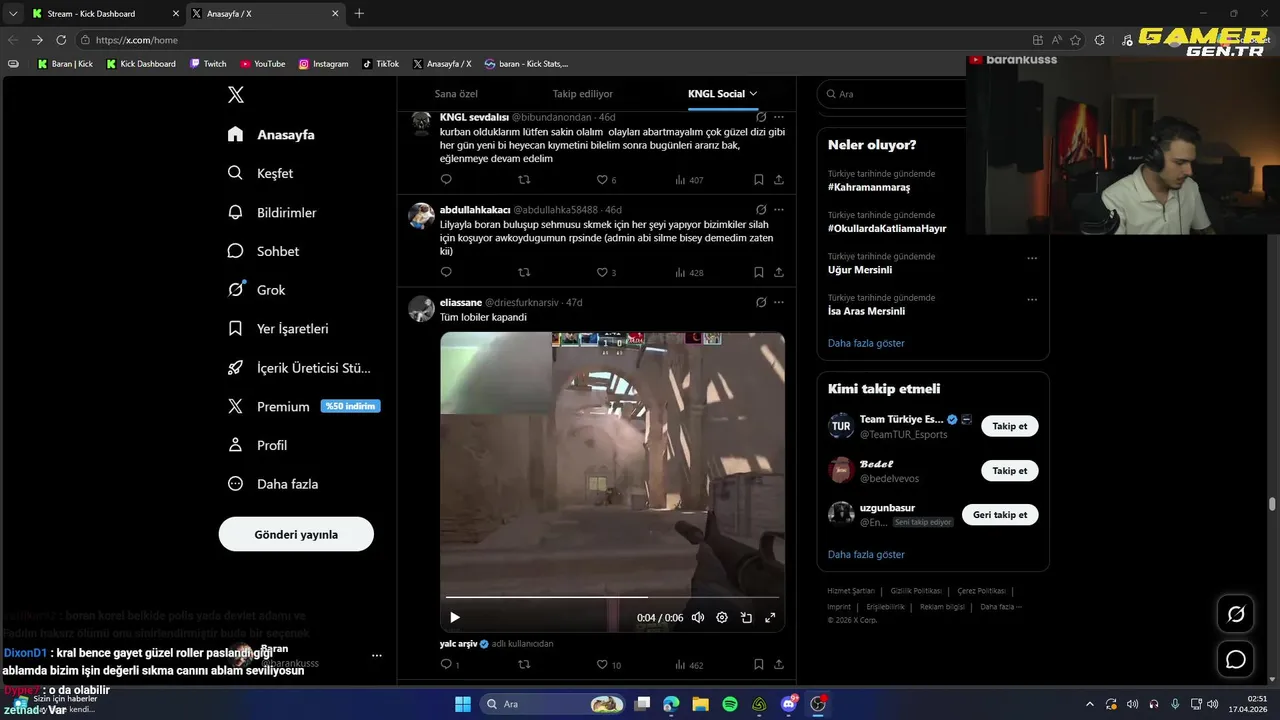Open Discord from the taskbar
The image size is (1280, 720).
788,704
